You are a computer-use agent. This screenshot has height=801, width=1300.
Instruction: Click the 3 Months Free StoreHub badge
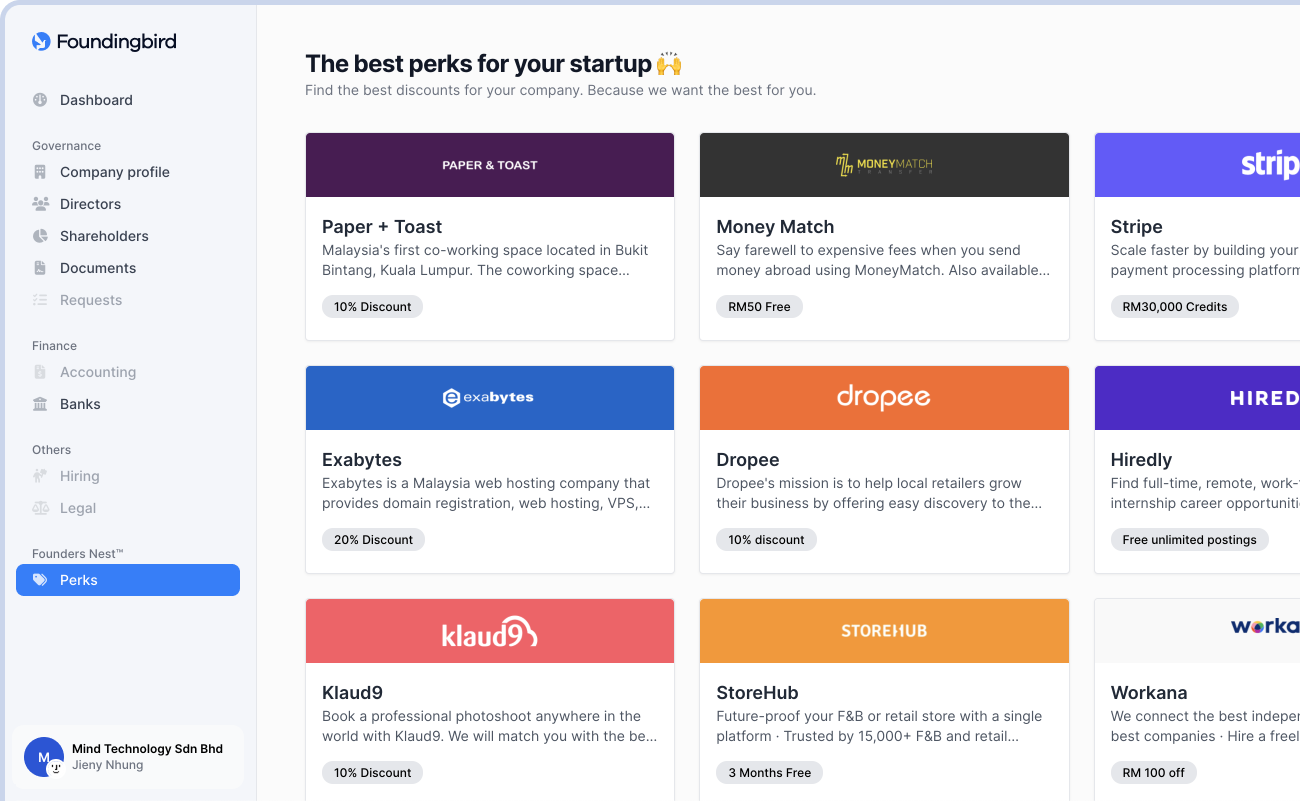point(770,773)
